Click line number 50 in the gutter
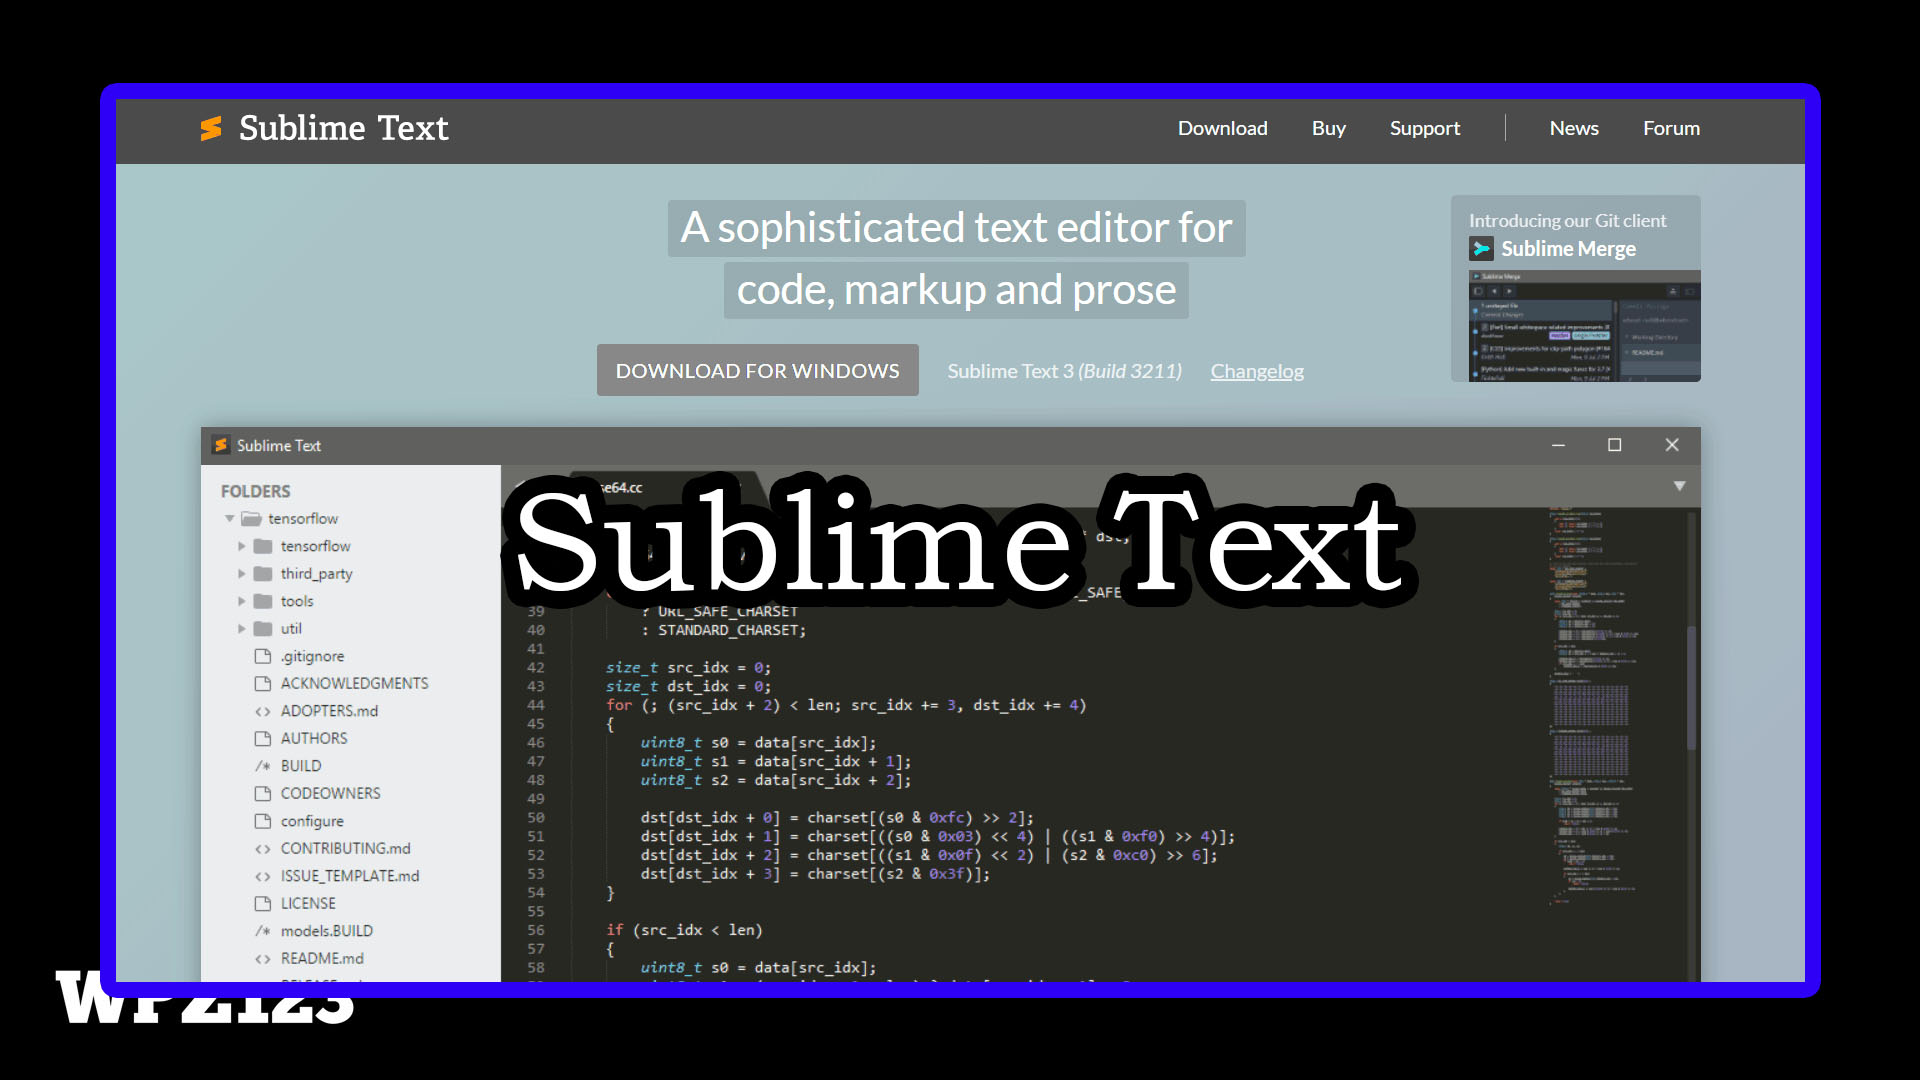 tap(536, 818)
